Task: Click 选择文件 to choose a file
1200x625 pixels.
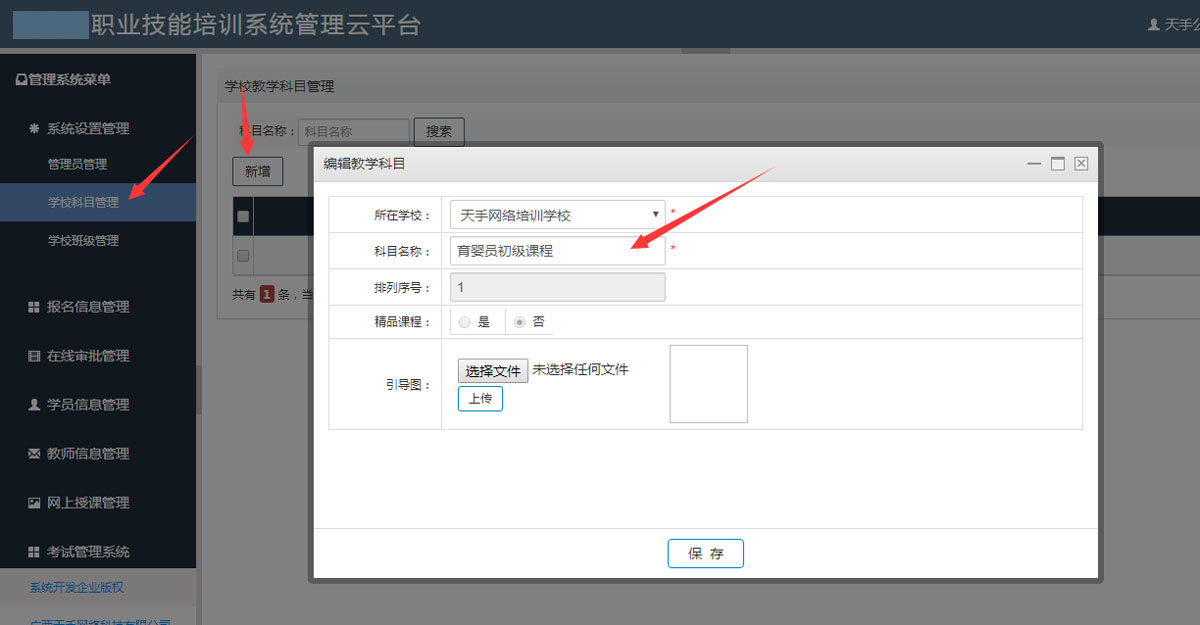Action: 492,371
